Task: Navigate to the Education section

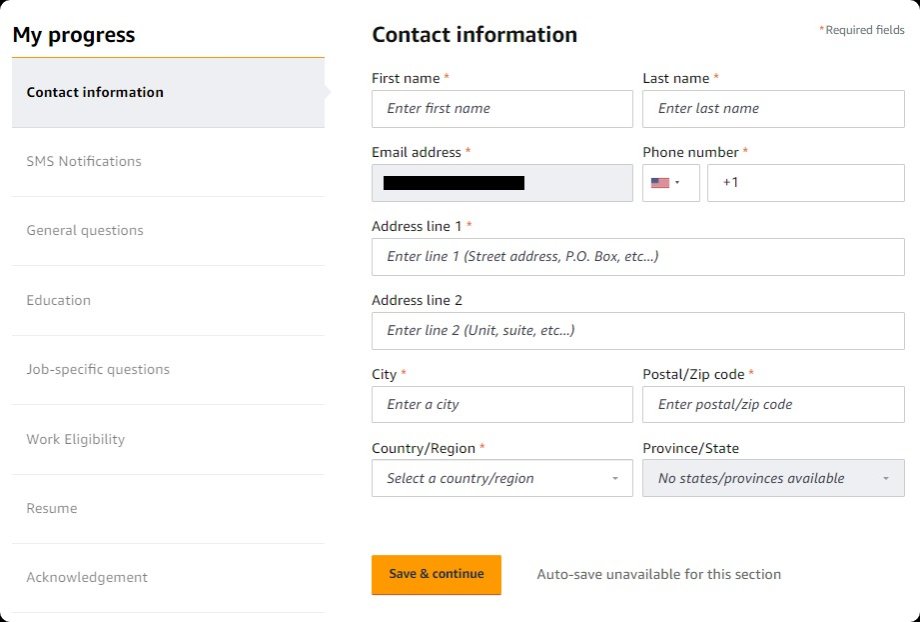Action: (x=58, y=300)
